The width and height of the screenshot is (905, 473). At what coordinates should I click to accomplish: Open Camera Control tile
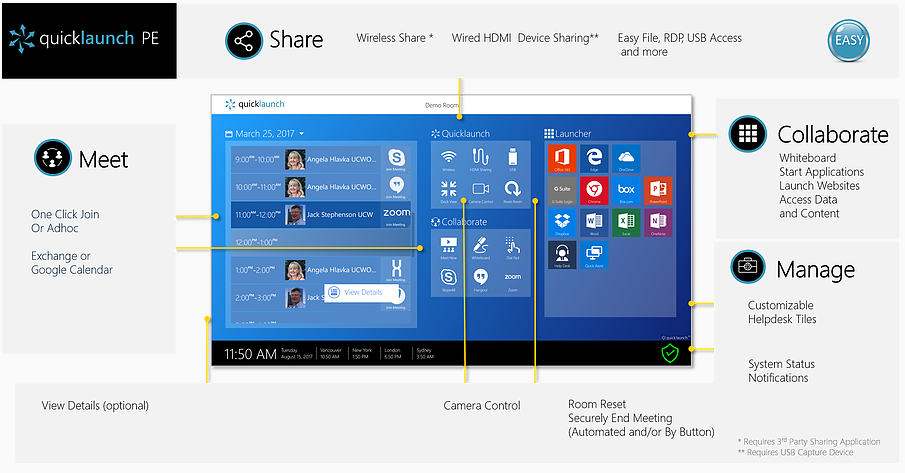(x=480, y=191)
